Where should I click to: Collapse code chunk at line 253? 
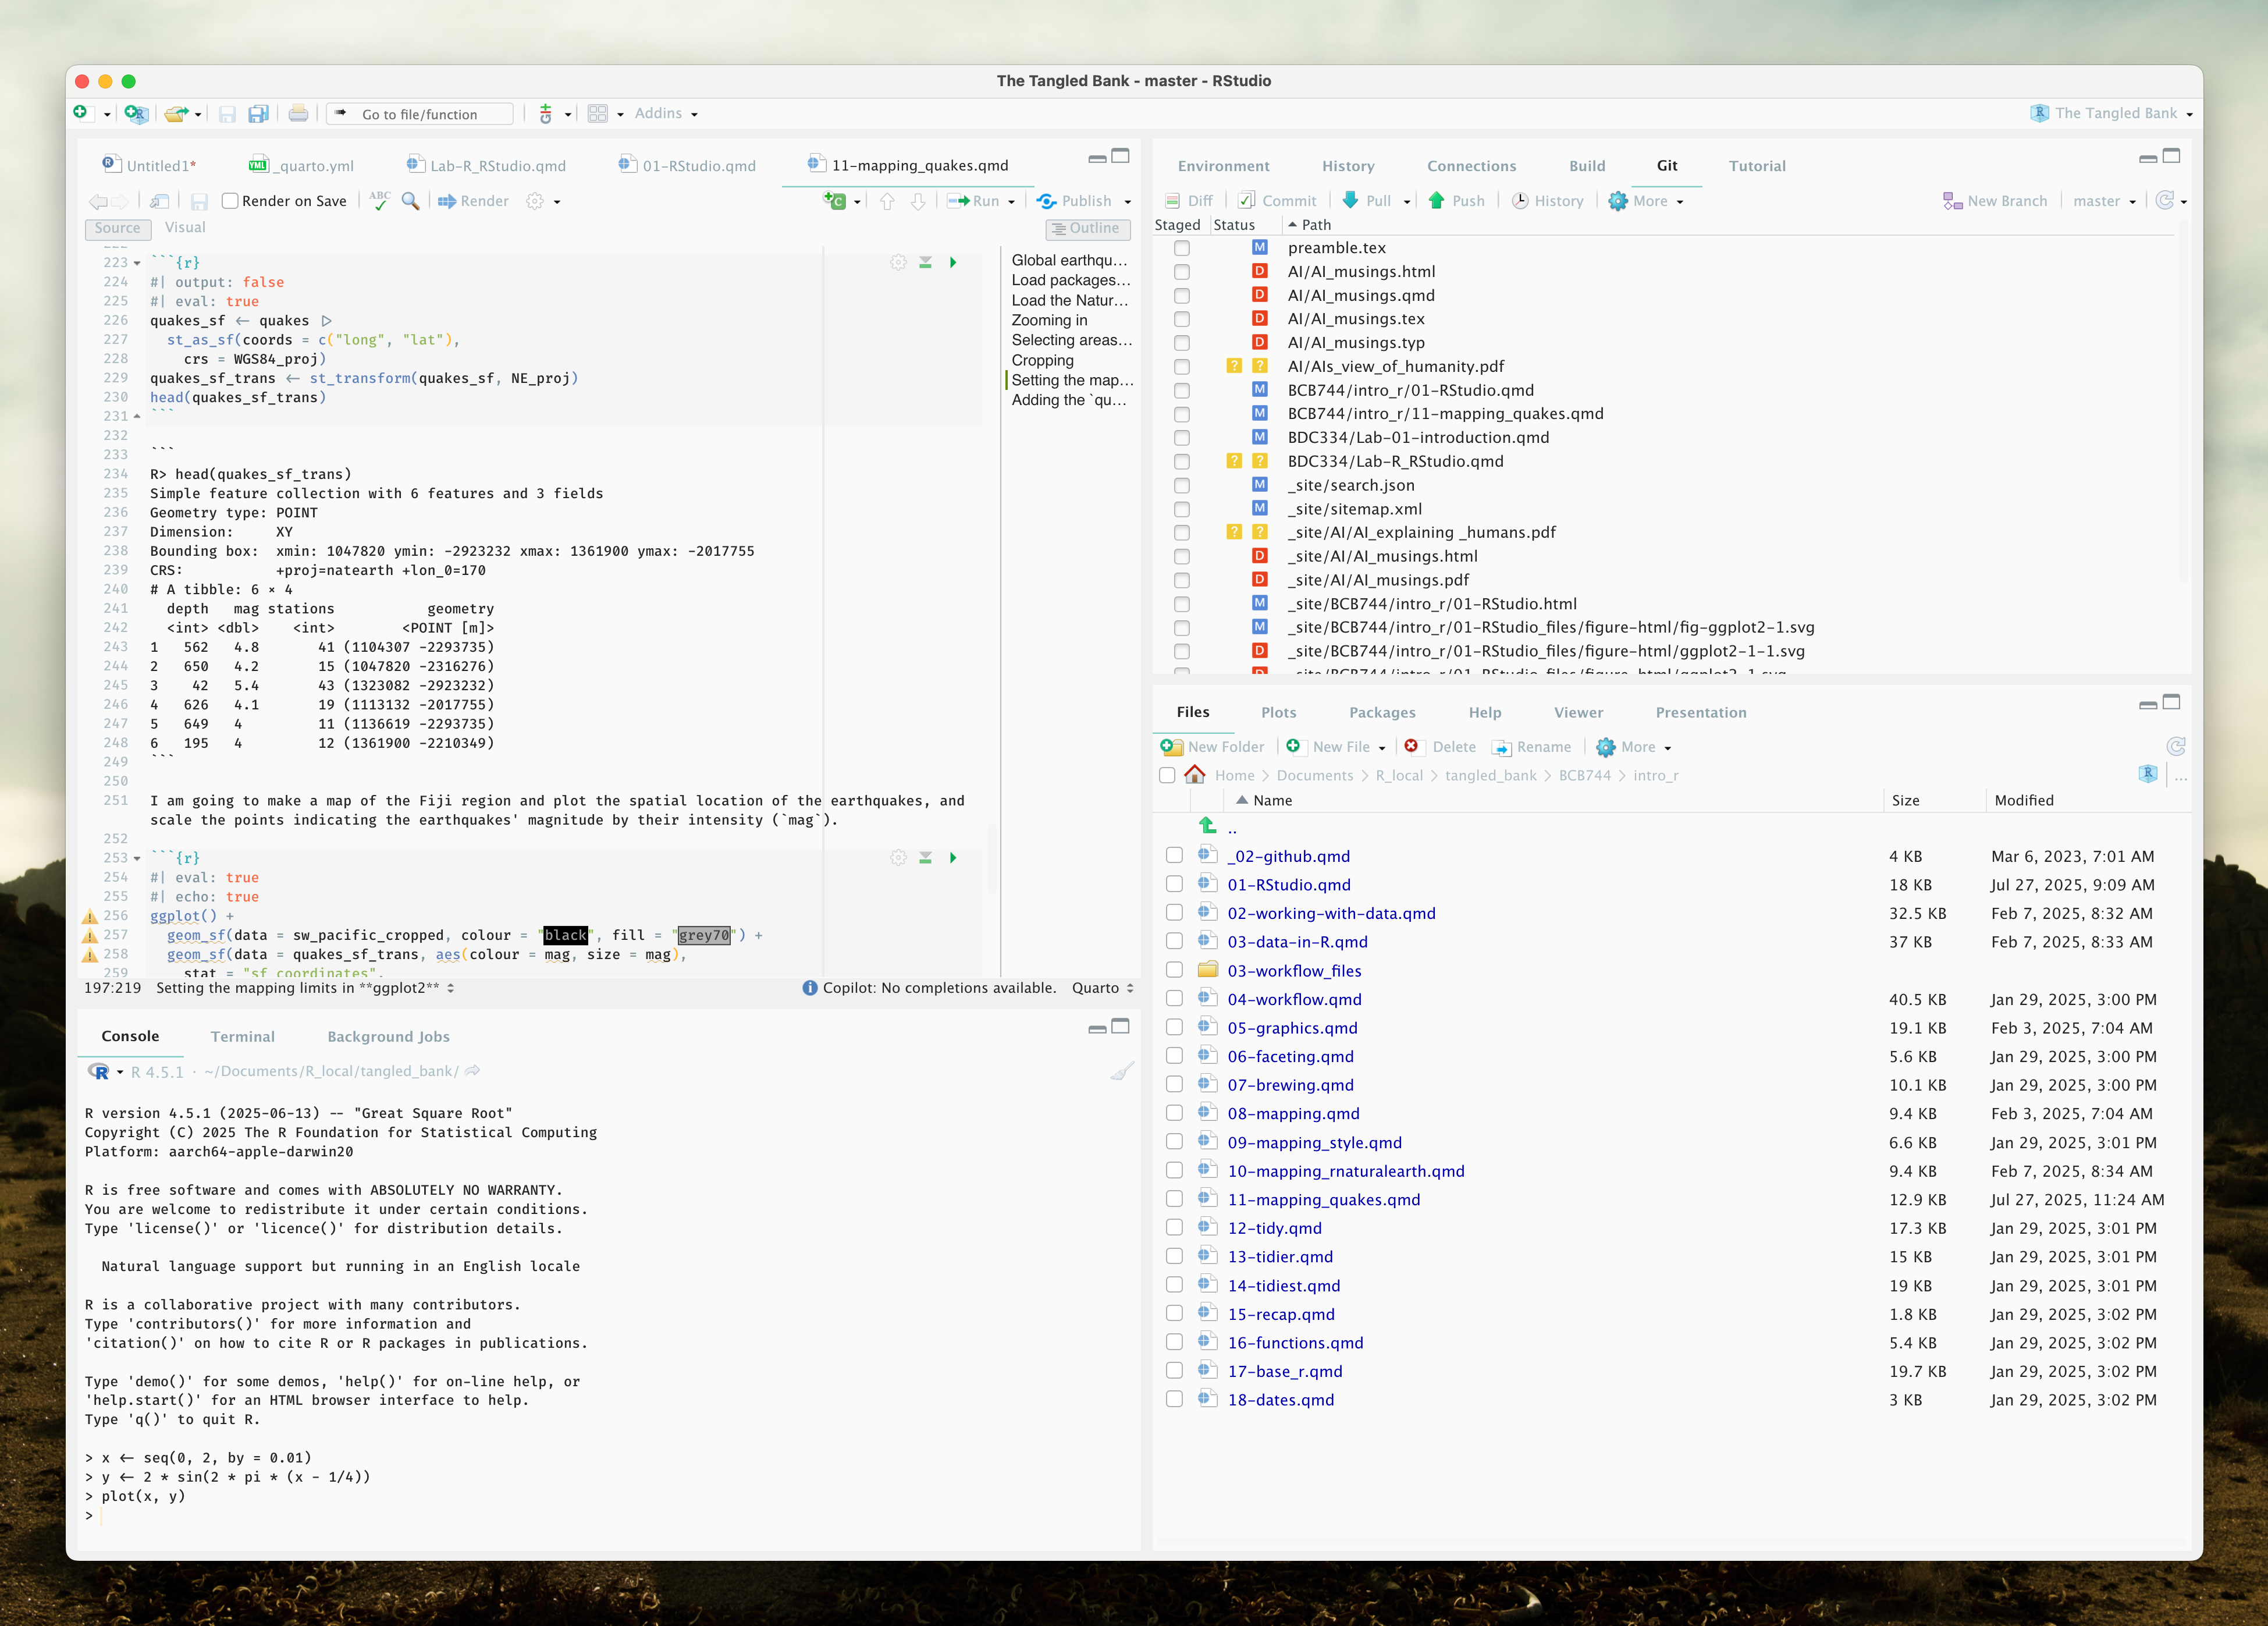point(137,858)
